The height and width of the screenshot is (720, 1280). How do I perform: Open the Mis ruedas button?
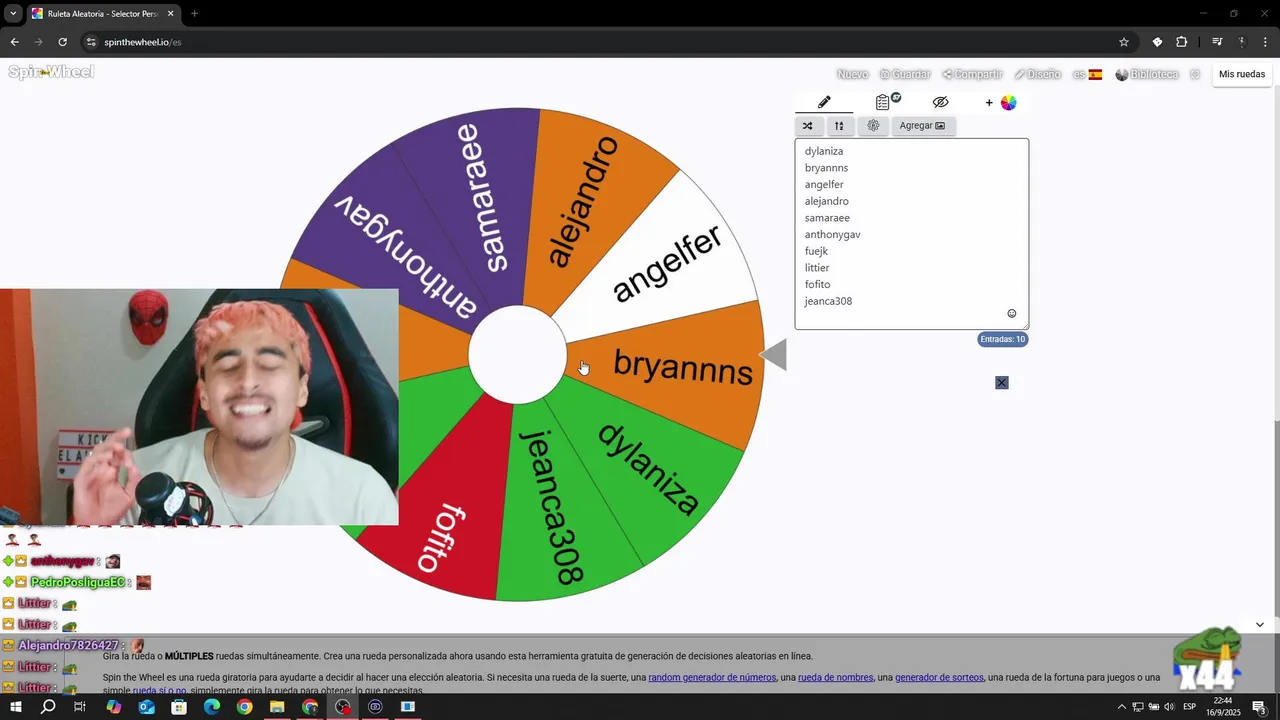[1242, 74]
